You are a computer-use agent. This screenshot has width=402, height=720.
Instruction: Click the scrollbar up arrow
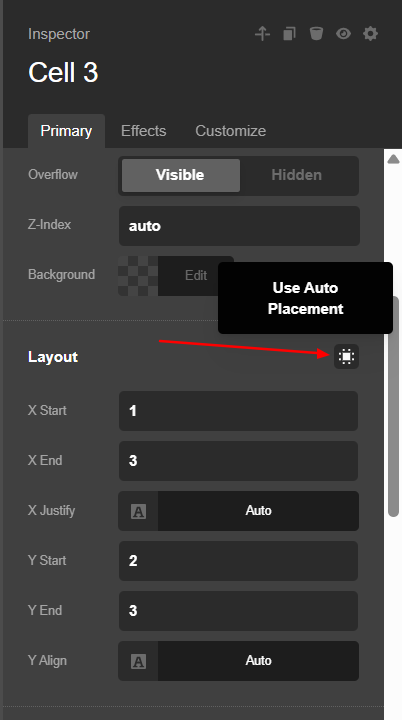point(393,159)
